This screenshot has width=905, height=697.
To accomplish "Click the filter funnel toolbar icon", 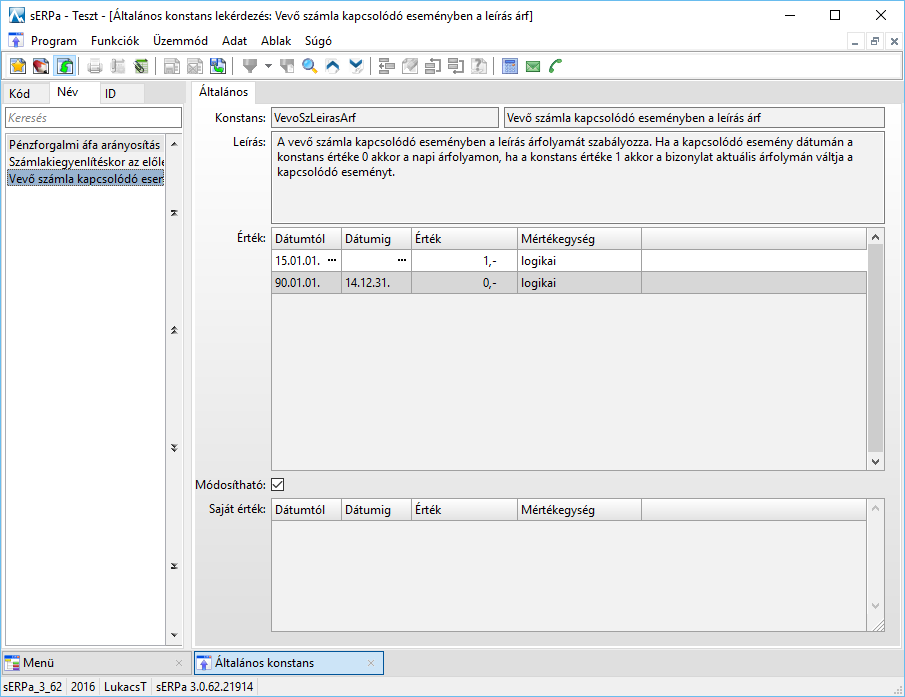I will (x=250, y=67).
